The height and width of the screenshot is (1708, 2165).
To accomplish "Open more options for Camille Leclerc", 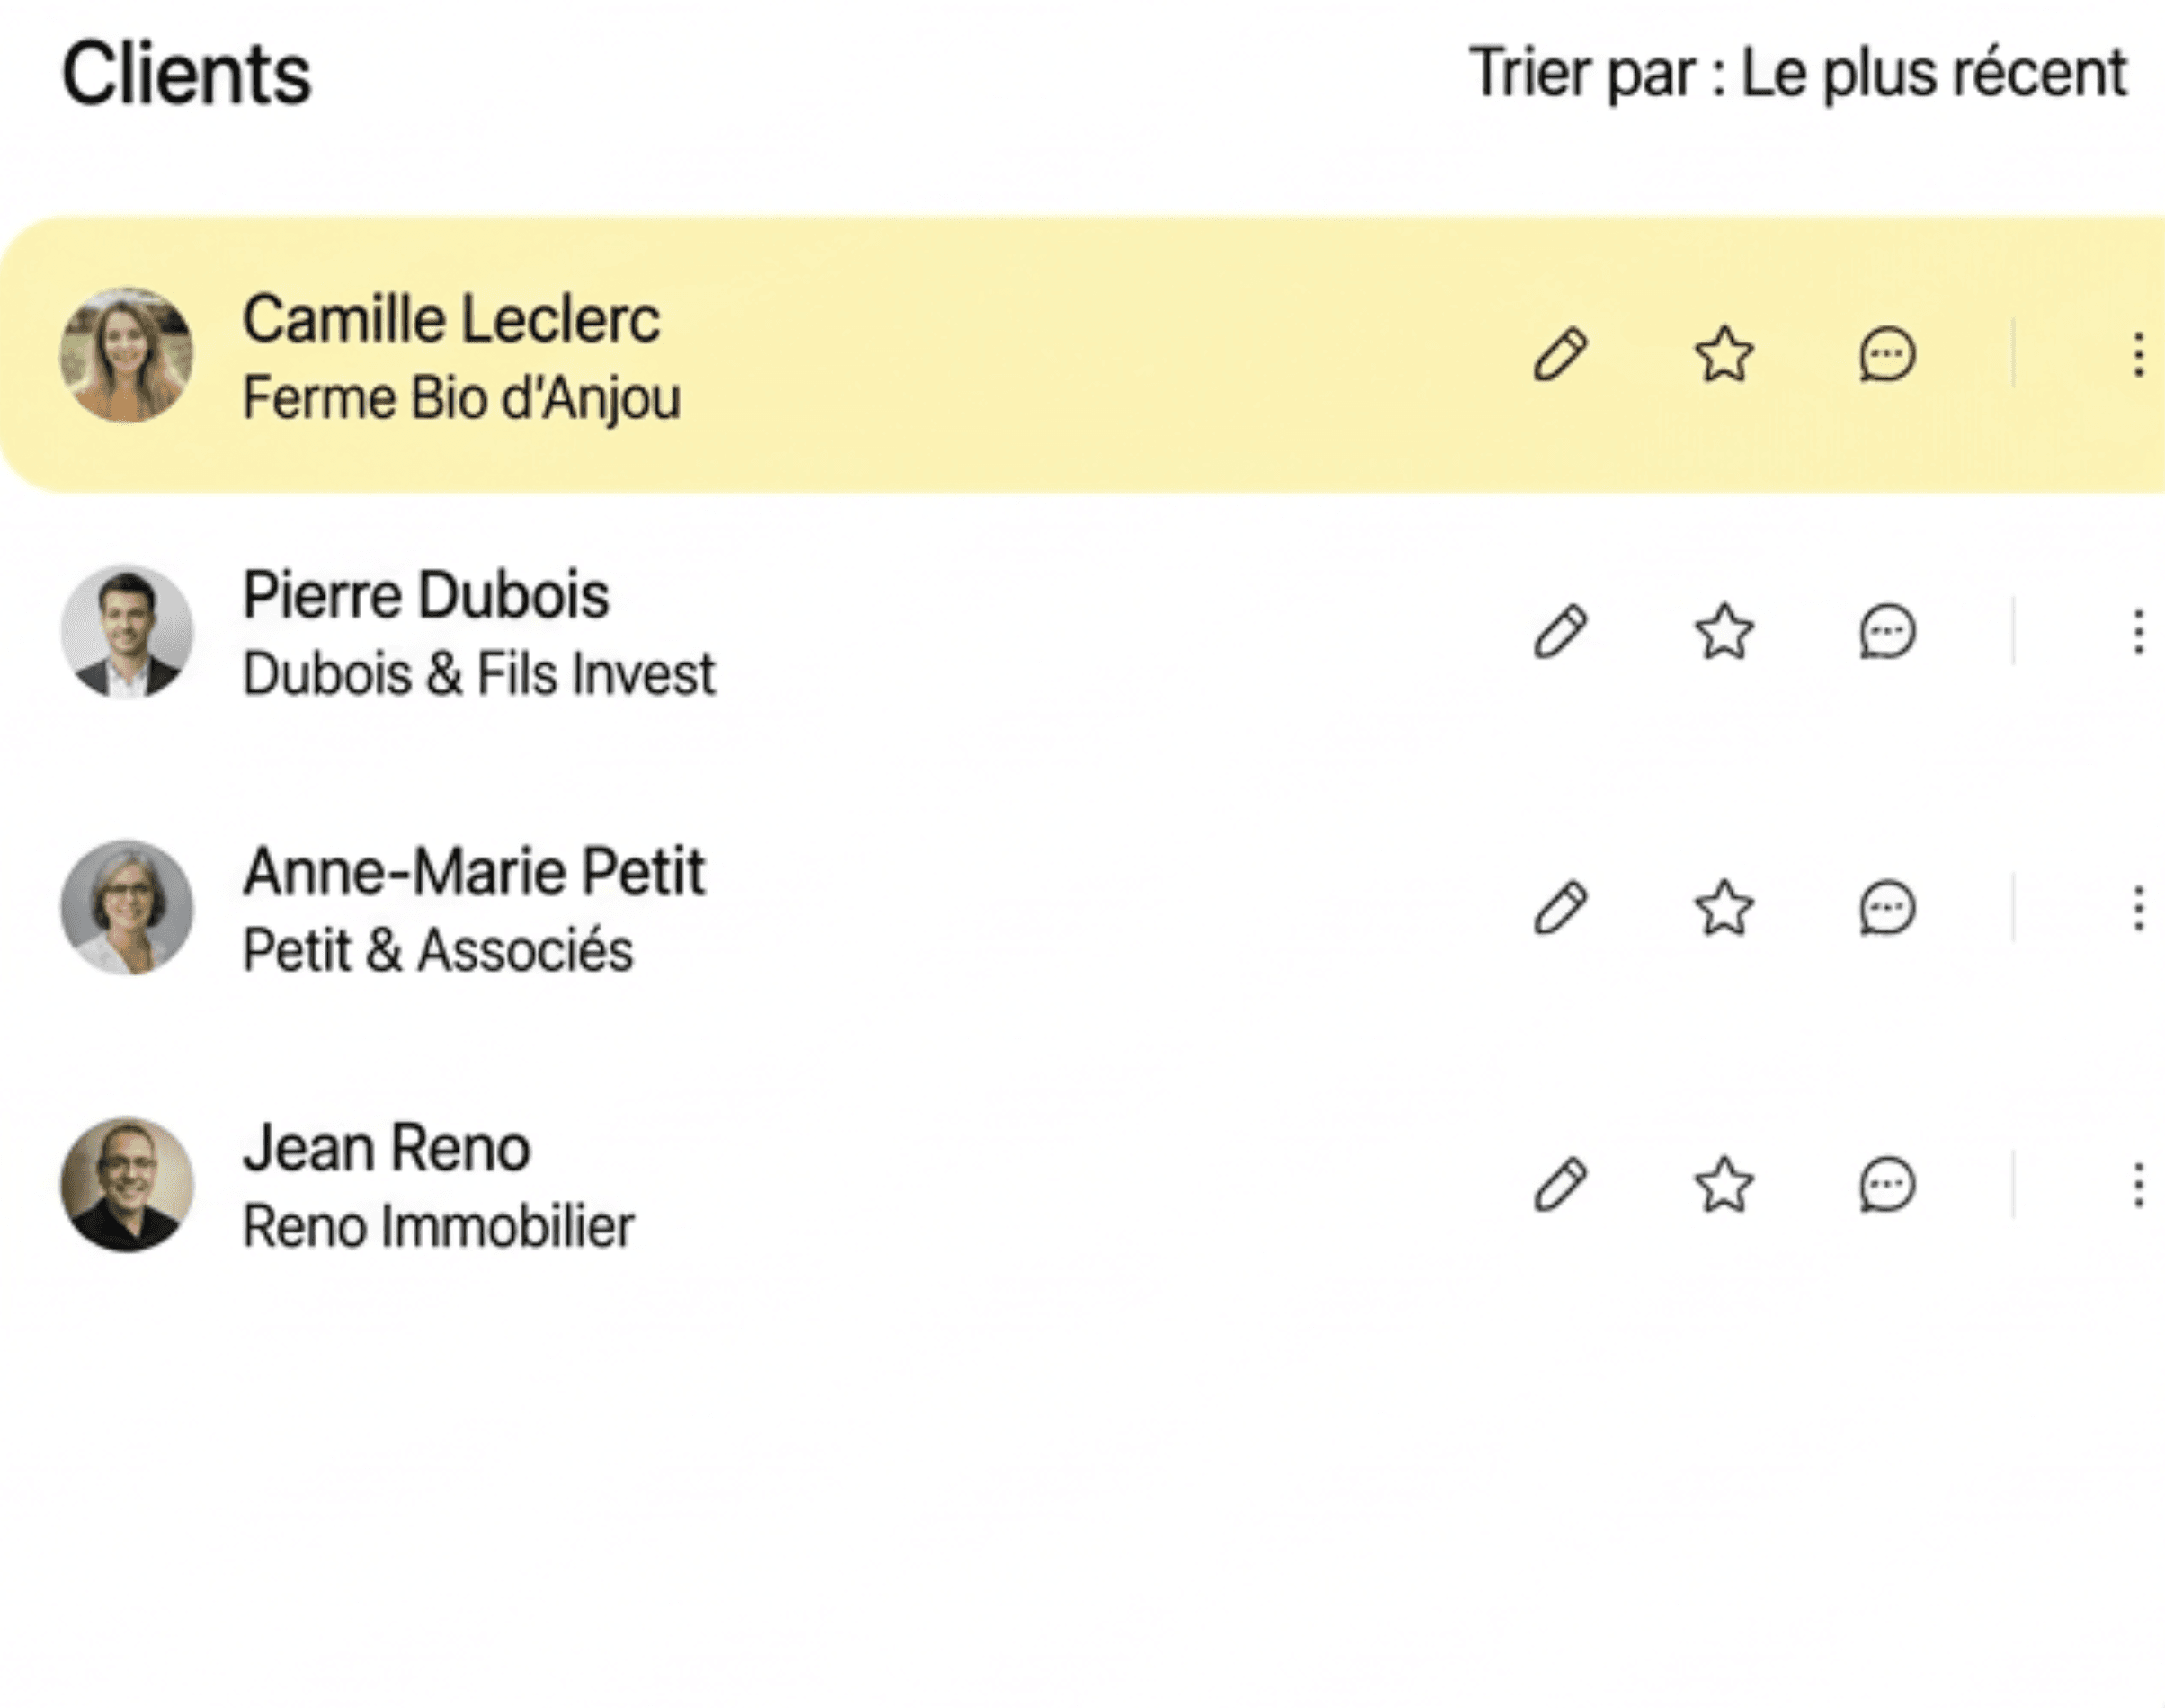I will (2138, 355).
